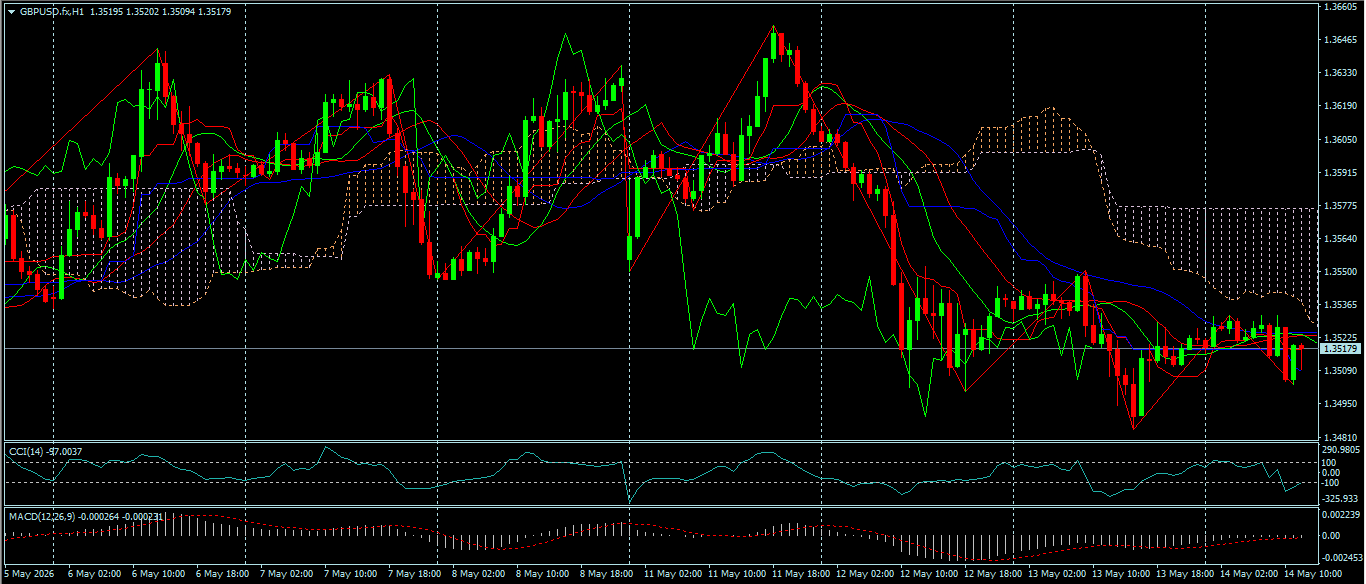
Task: Click the 1.35090 price axis label
Action: (x=1339, y=370)
